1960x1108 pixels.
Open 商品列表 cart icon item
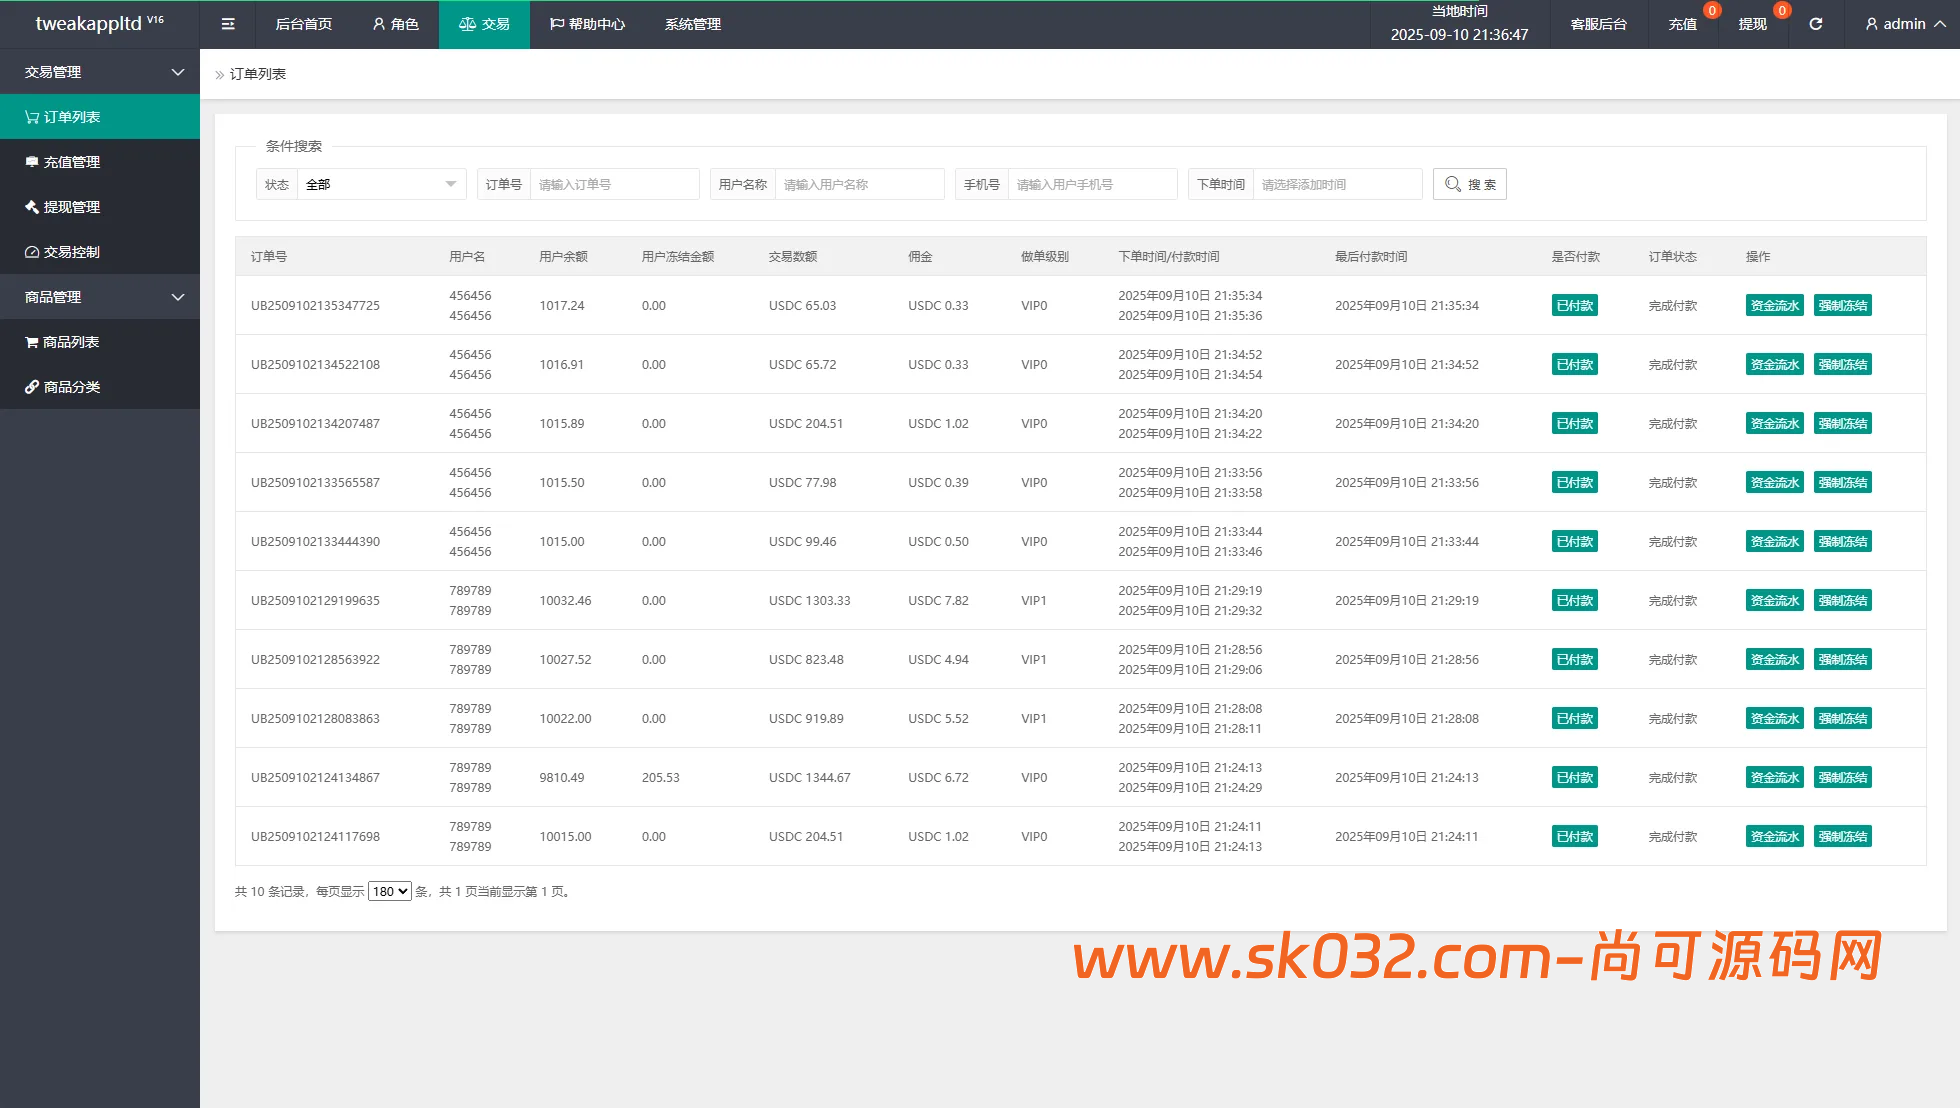coord(100,342)
